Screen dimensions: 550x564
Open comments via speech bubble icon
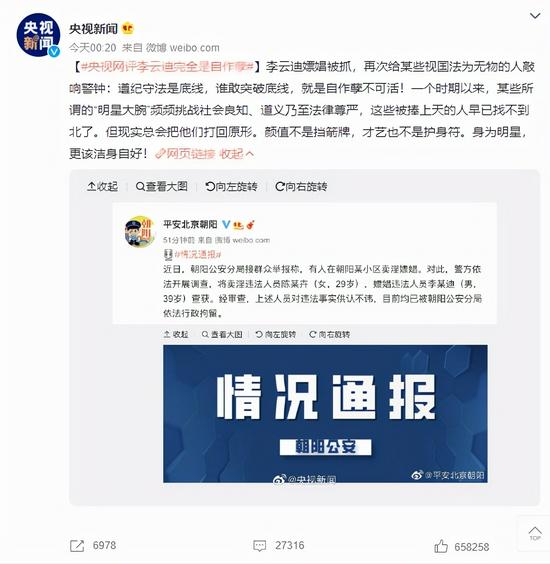tap(259, 546)
